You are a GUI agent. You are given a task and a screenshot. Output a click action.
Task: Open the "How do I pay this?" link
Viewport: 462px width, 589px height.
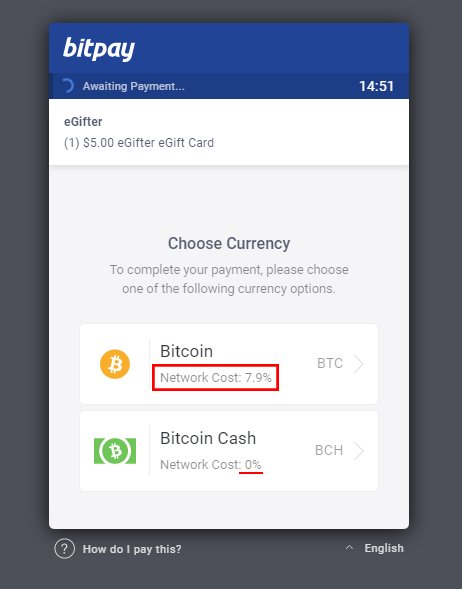tap(132, 549)
